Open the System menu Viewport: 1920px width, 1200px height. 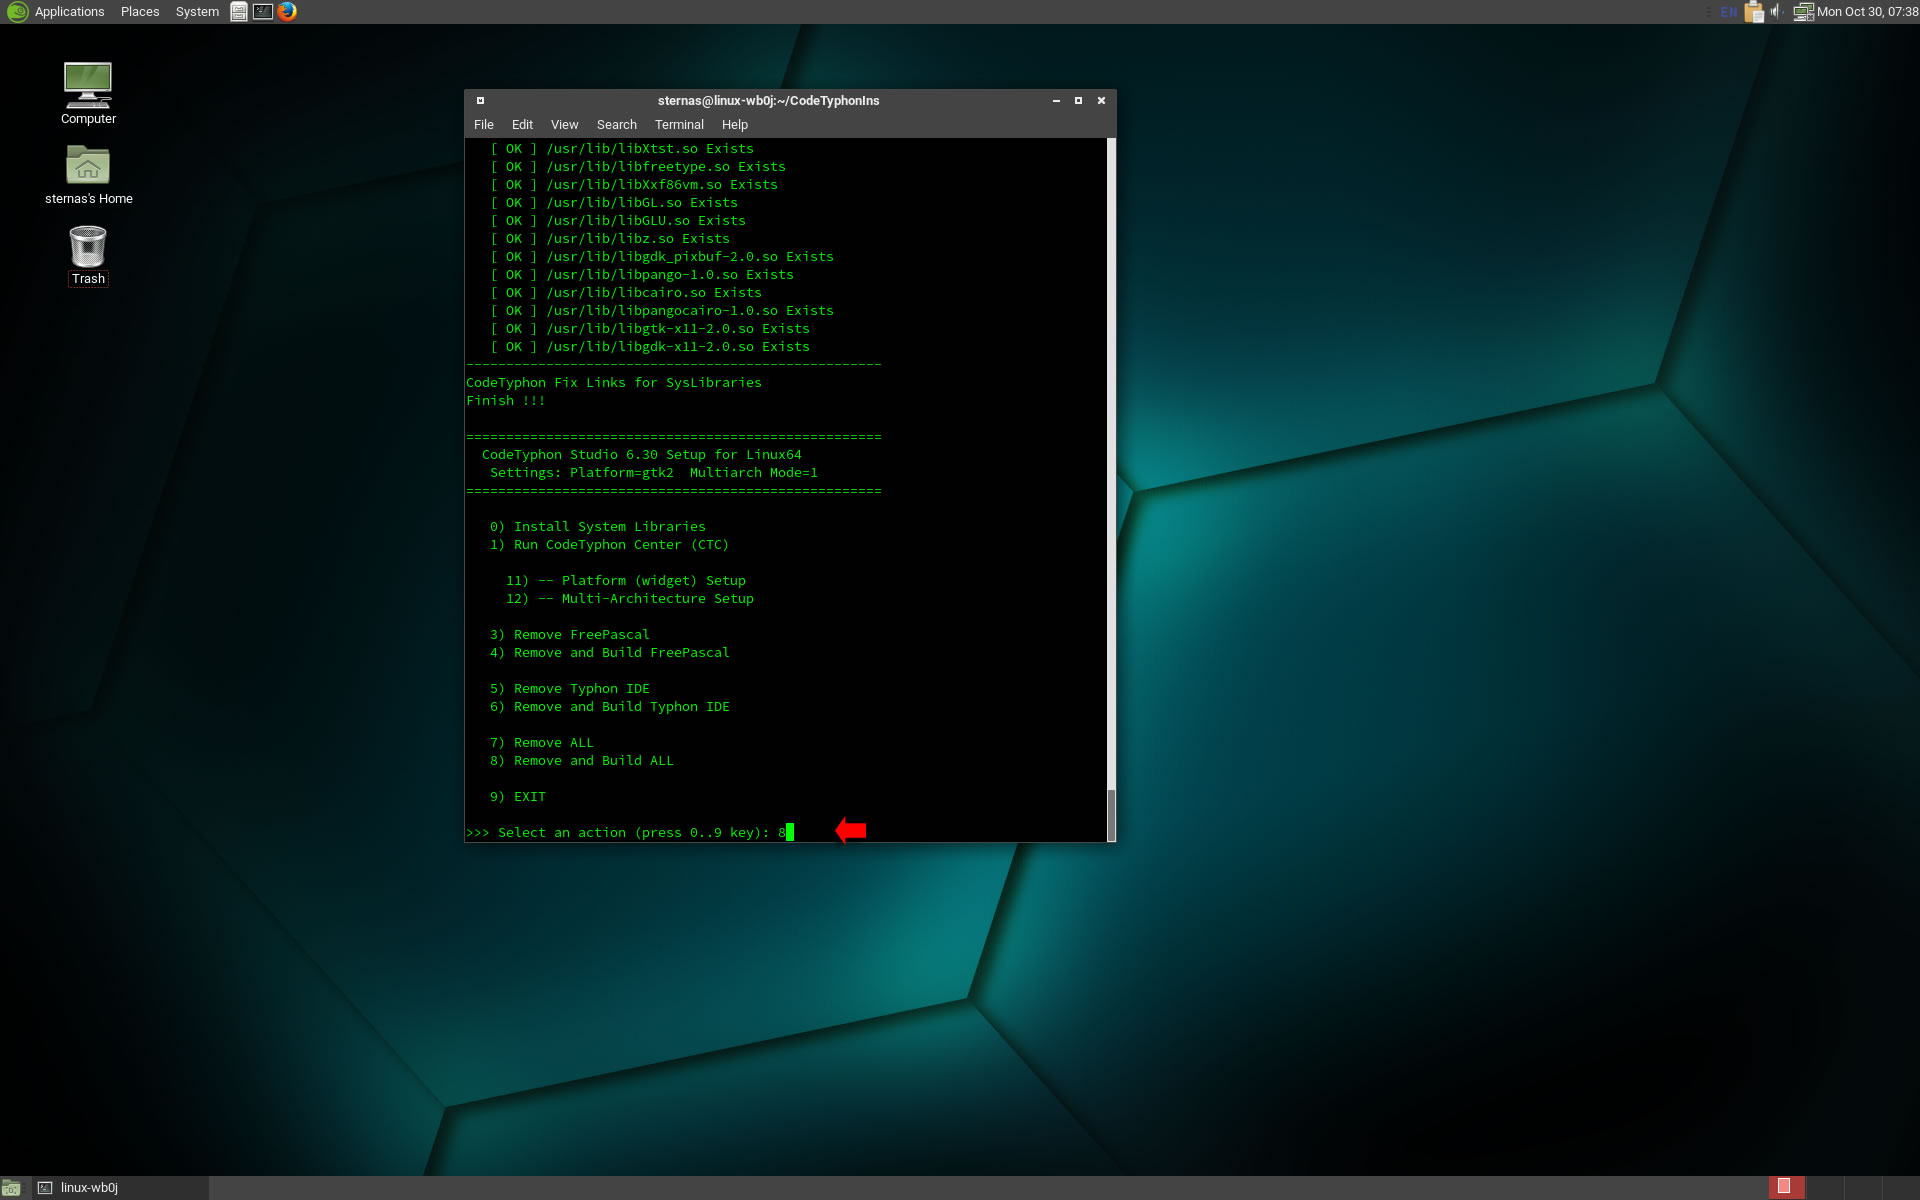click(x=197, y=12)
